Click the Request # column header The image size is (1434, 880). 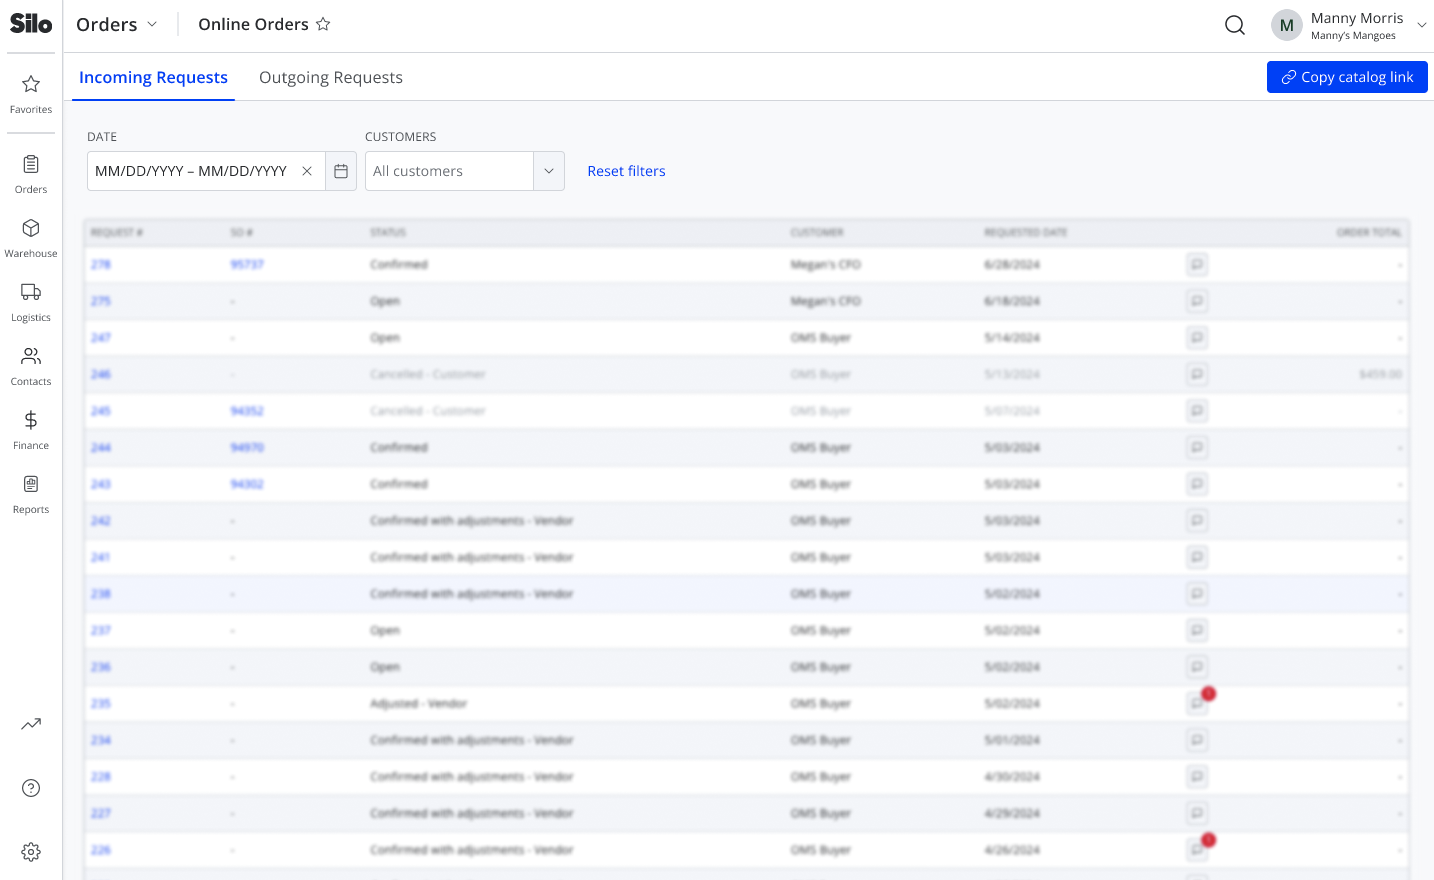[117, 232]
